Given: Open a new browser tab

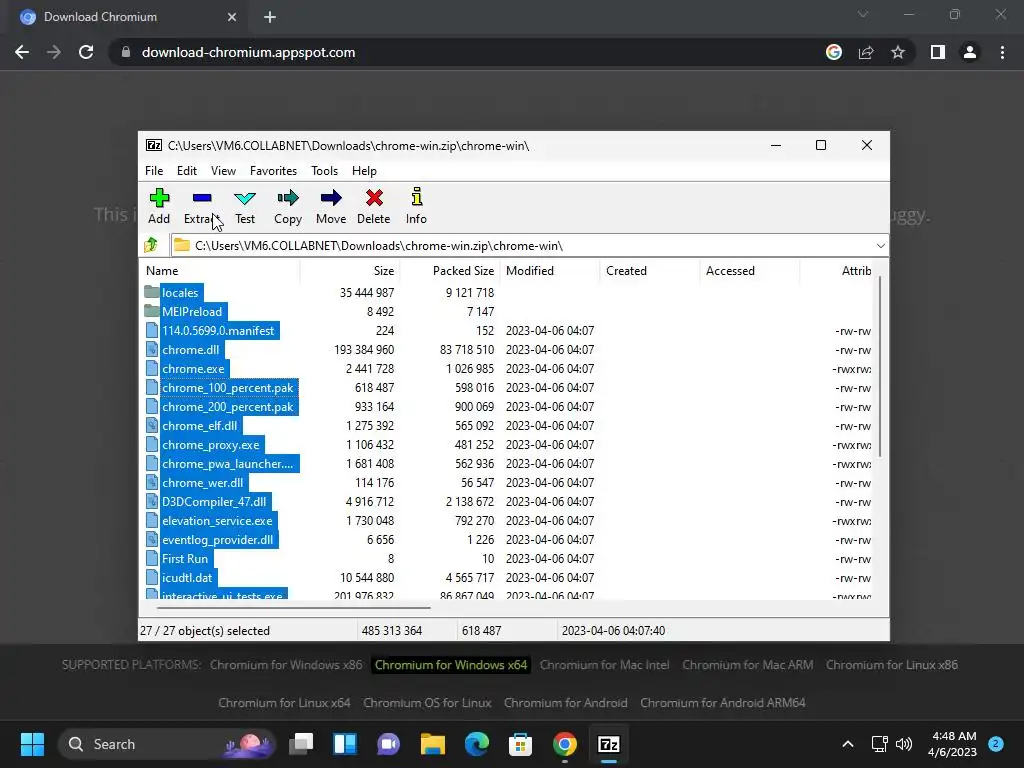Looking at the screenshot, I should click(x=270, y=18).
